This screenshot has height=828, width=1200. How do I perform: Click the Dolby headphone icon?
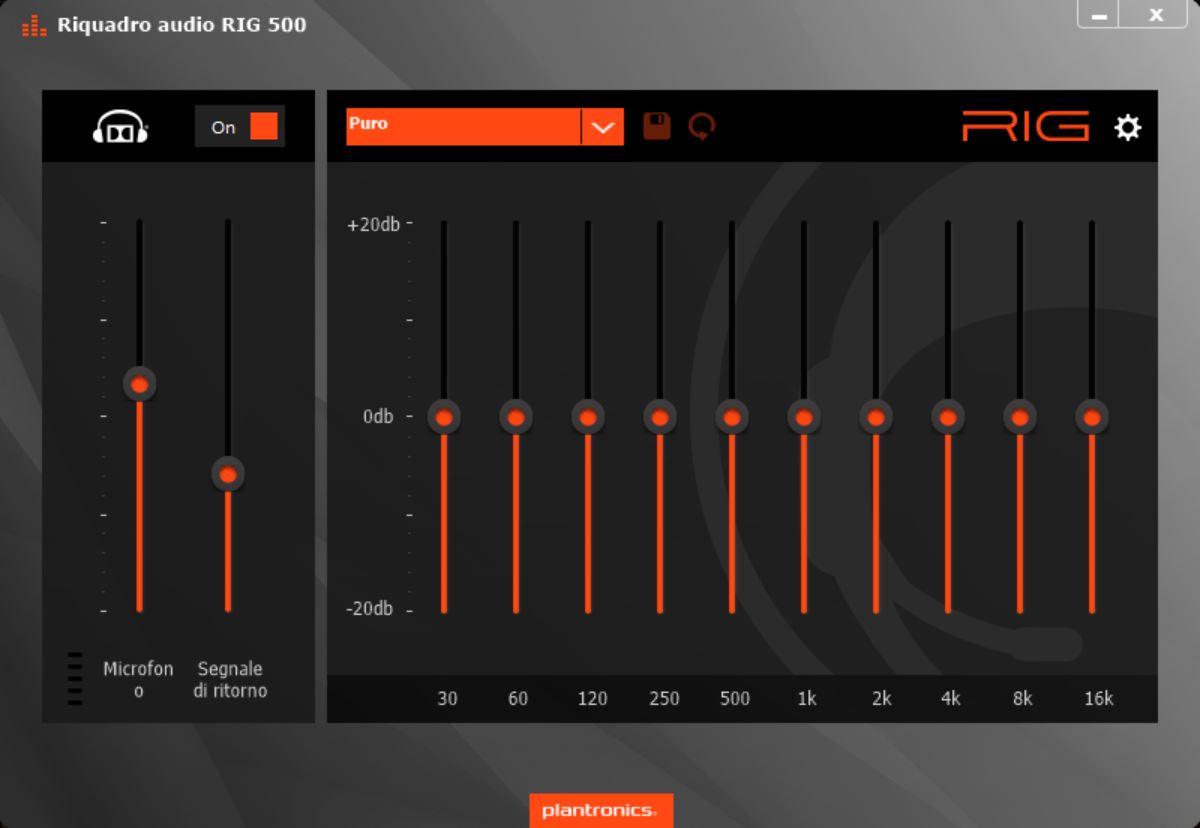(121, 127)
